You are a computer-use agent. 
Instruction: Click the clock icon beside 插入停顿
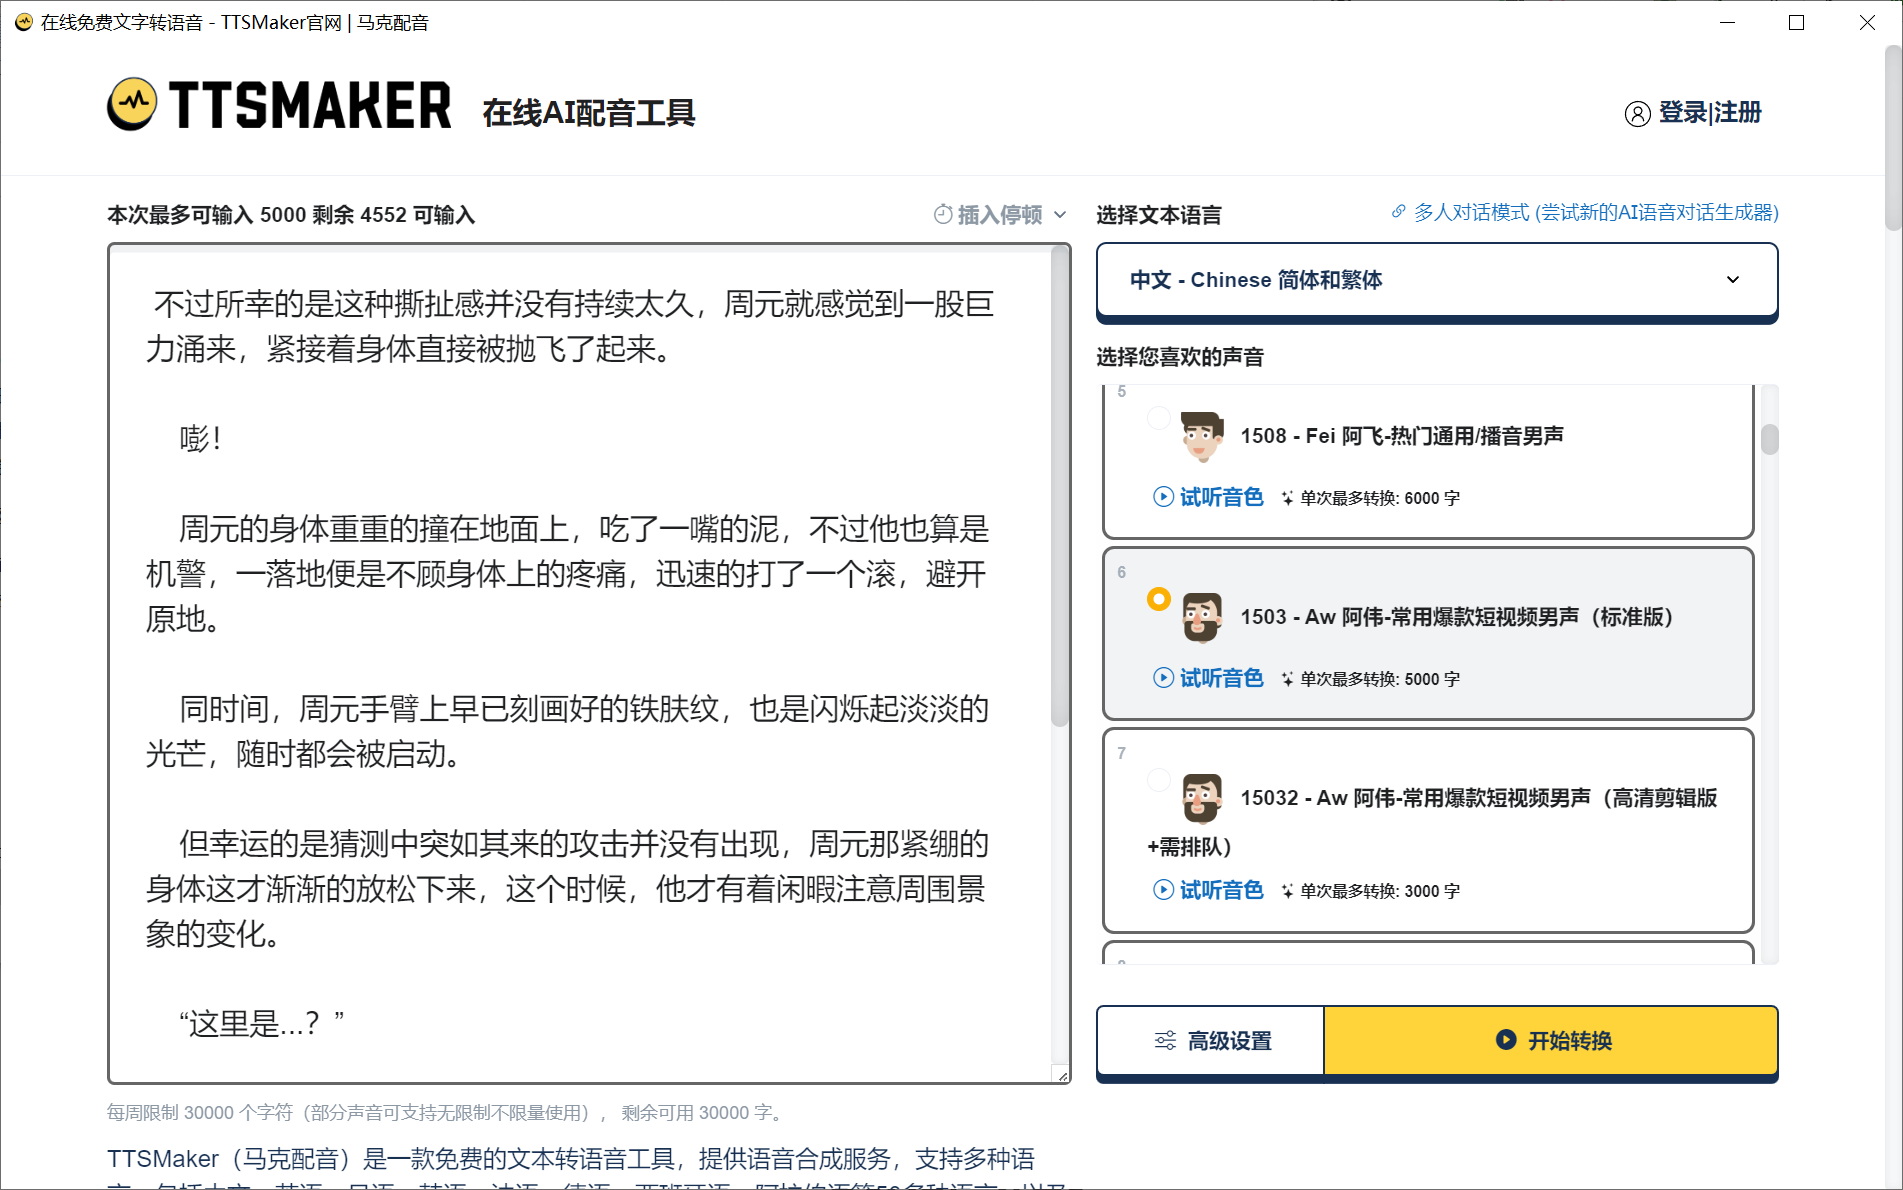(x=943, y=214)
